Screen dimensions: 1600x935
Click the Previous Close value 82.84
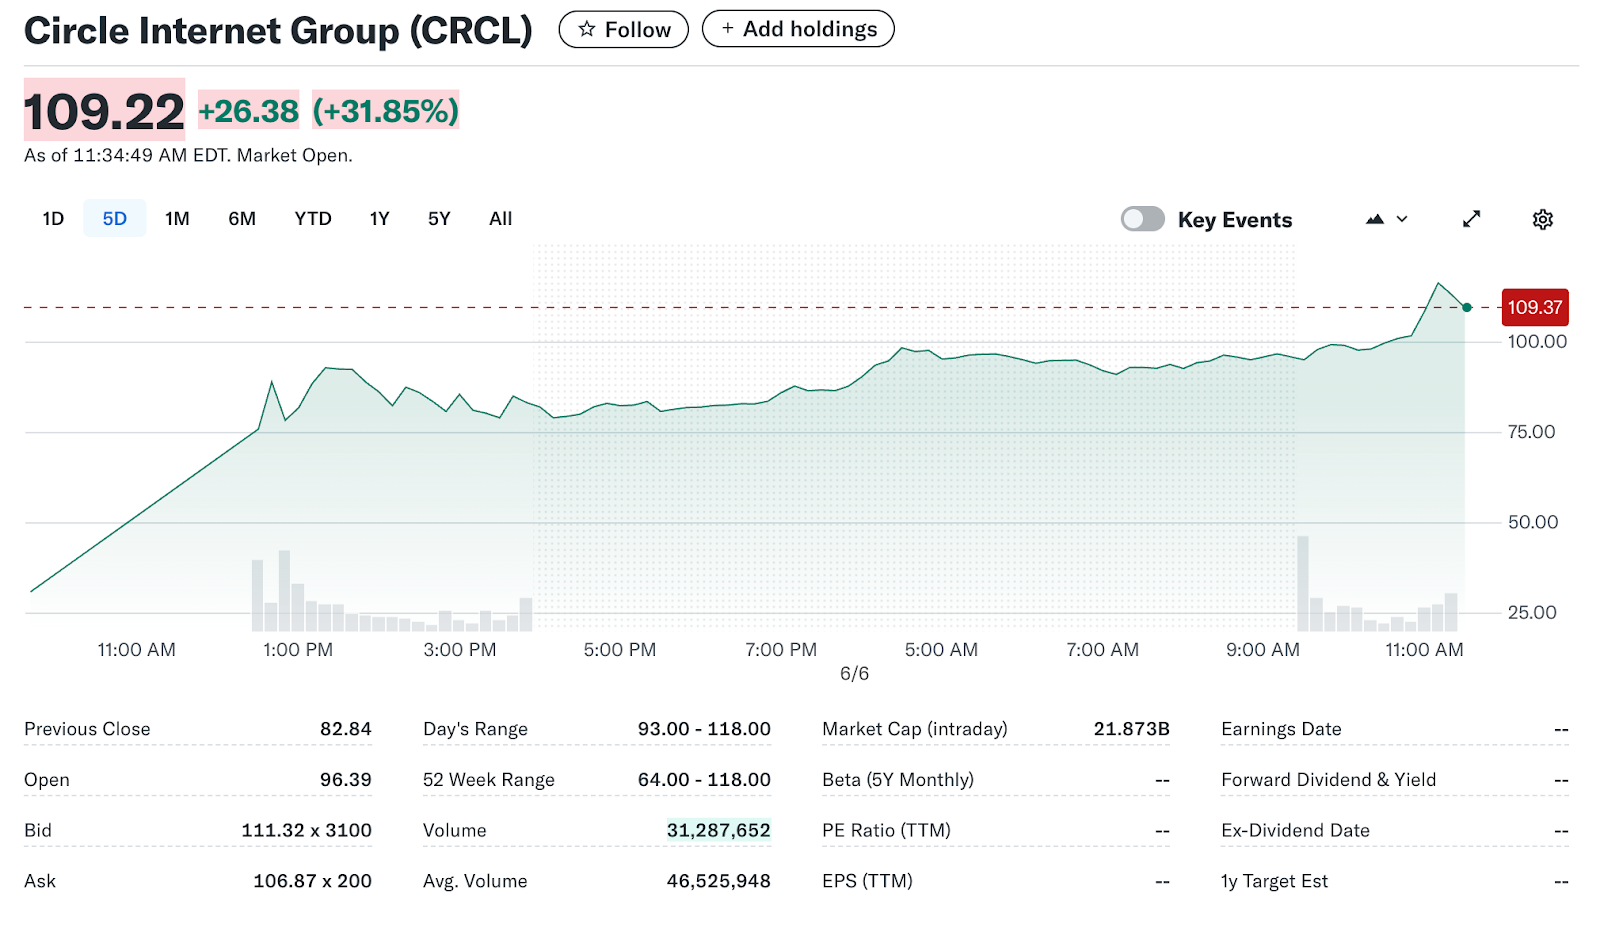[x=345, y=729]
